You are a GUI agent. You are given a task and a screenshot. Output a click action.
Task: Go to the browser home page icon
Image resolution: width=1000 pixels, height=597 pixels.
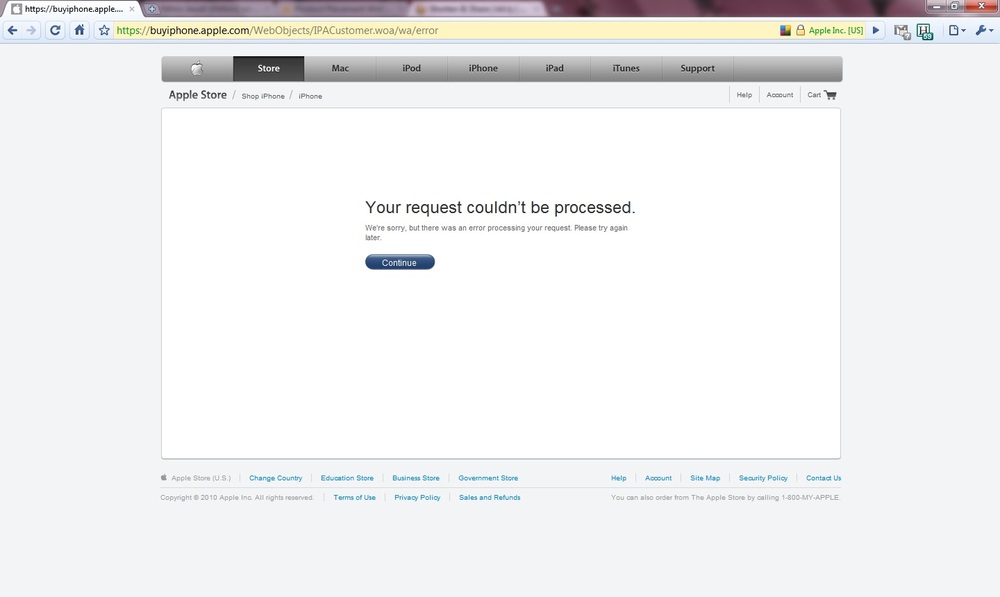[x=79, y=30]
